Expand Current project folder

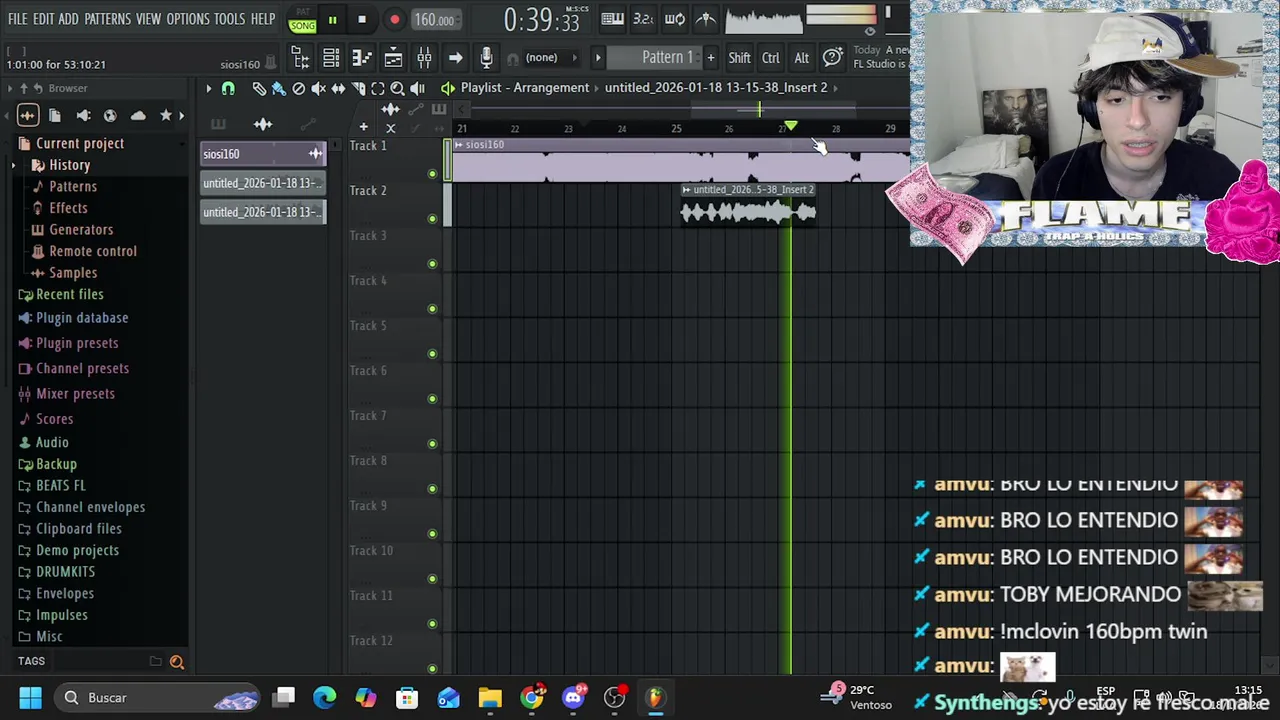[80, 143]
